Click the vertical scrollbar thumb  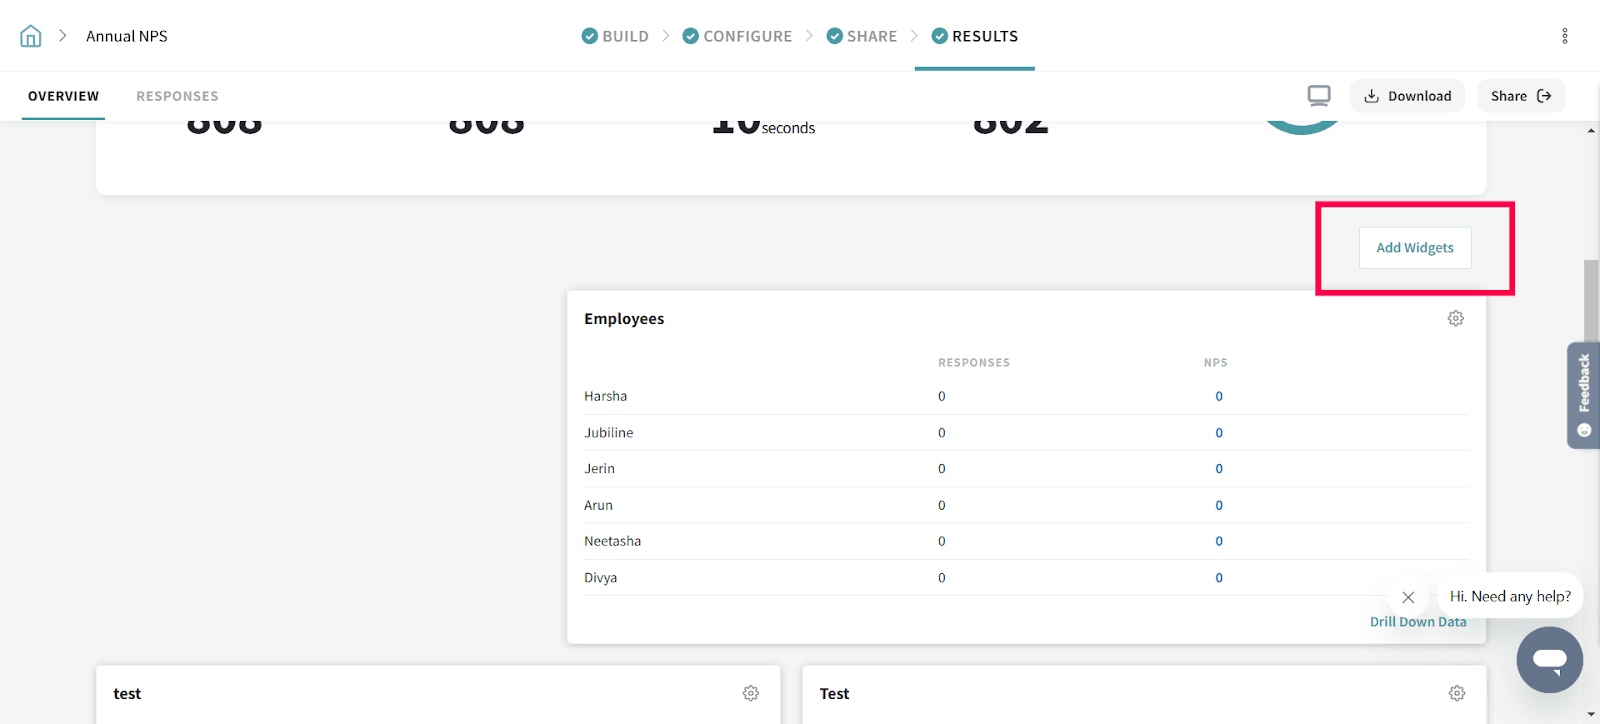(1590, 300)
